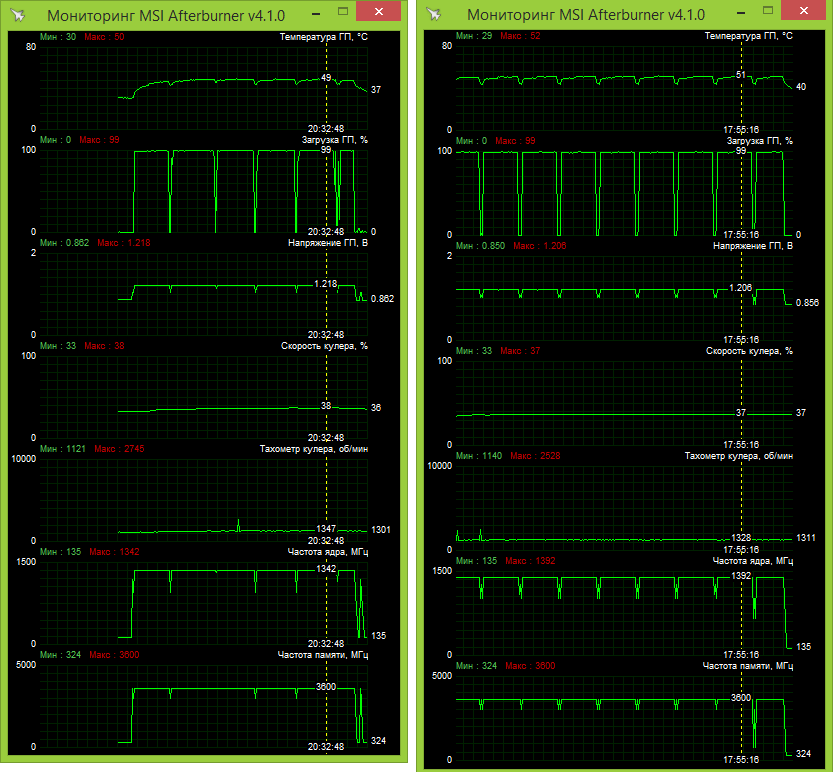This screenshot has height=772, width=833.
Task: Click the yellow time marker in left temperature graph
Action: 327,100
